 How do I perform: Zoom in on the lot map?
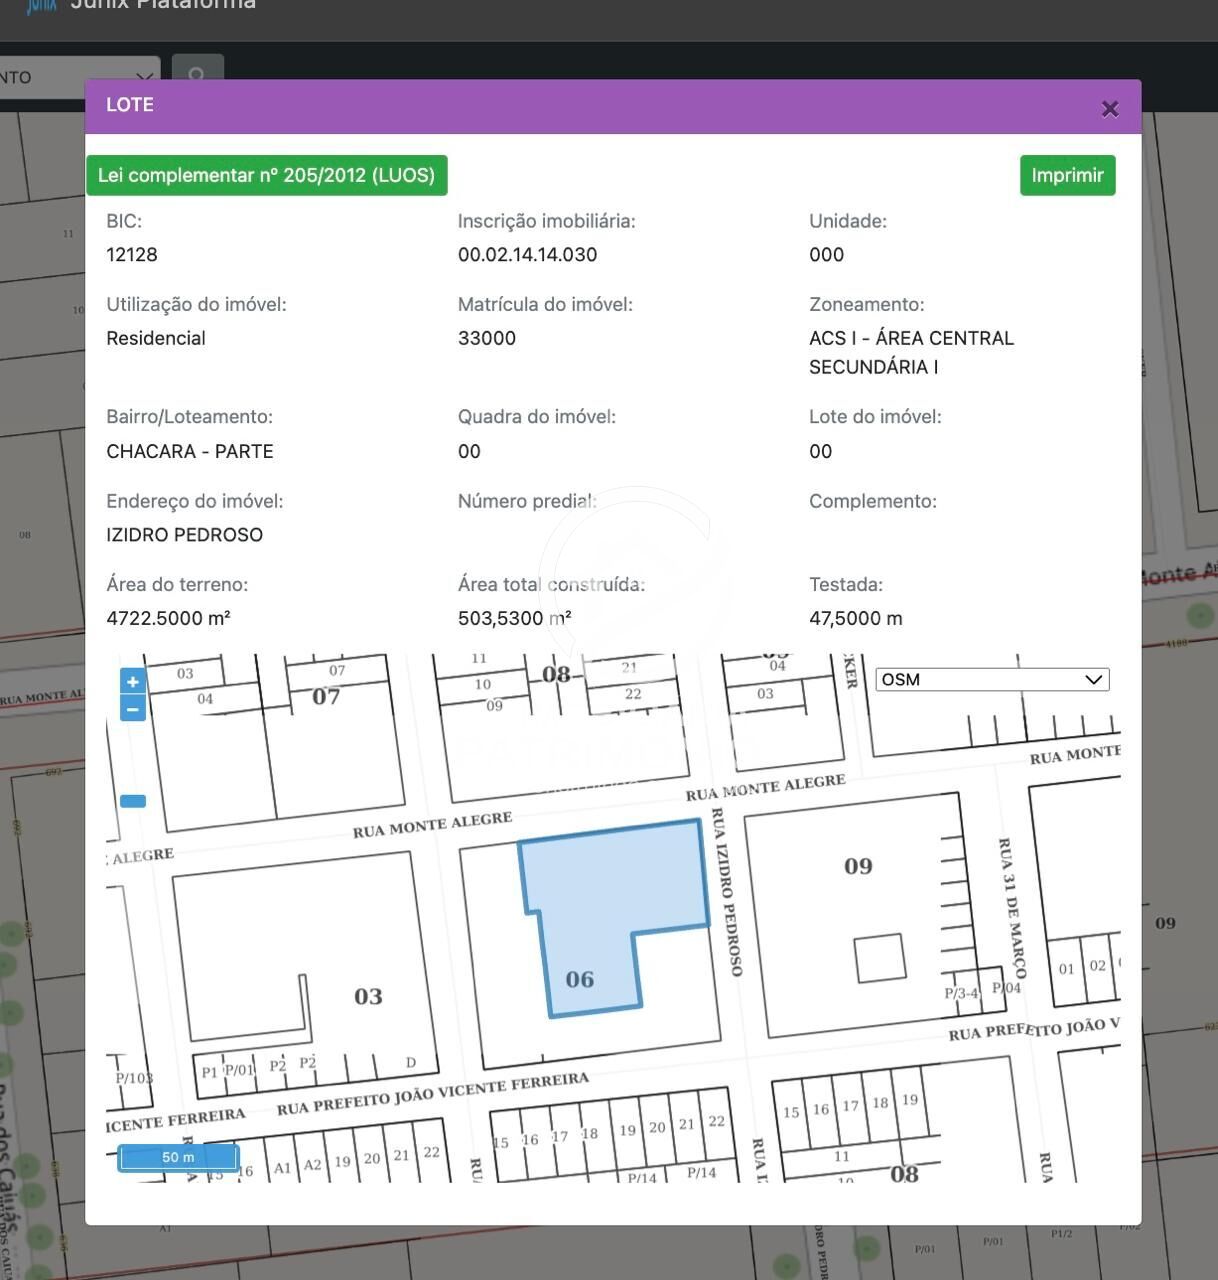(x=132, y=682)
